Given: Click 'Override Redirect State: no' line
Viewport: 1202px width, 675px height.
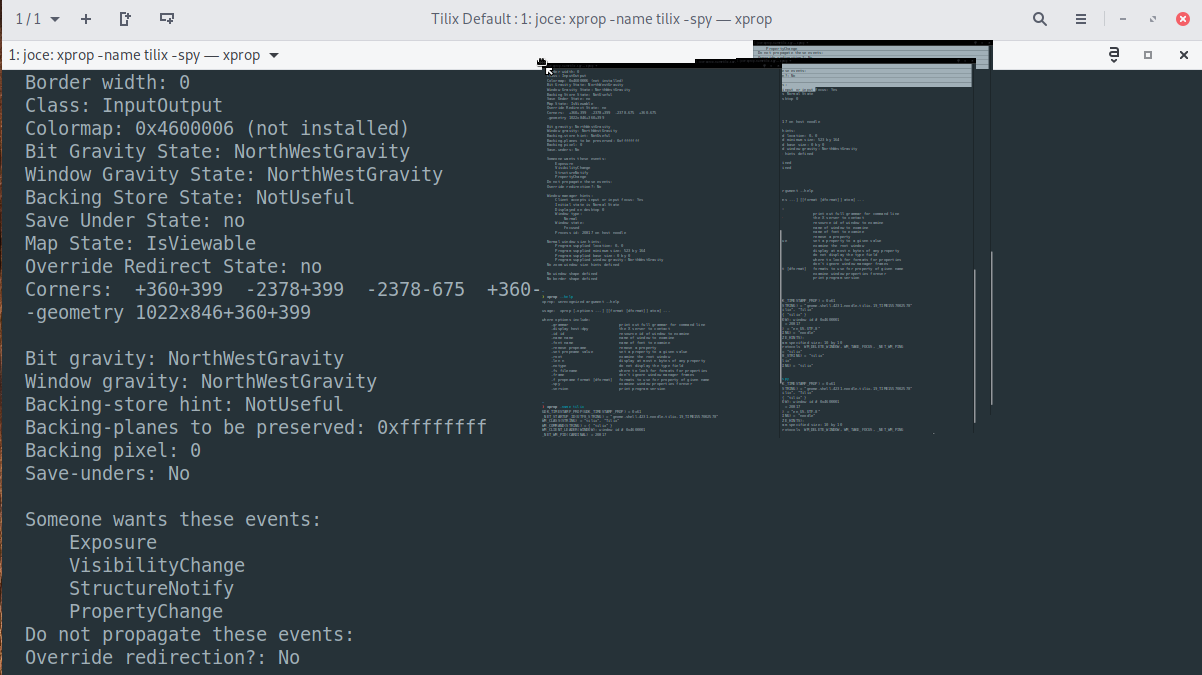Looking at the screenshot, I should coord(173,266).
